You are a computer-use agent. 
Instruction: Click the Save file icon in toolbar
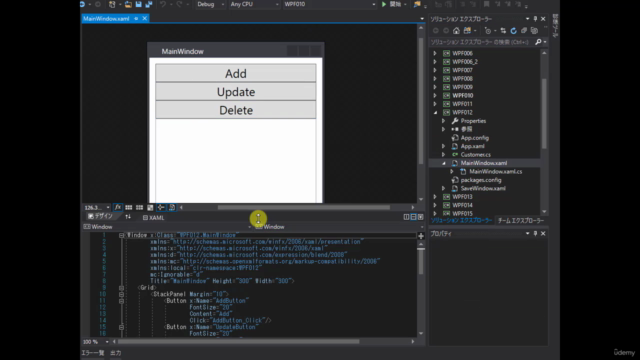[x=138, y=4]
